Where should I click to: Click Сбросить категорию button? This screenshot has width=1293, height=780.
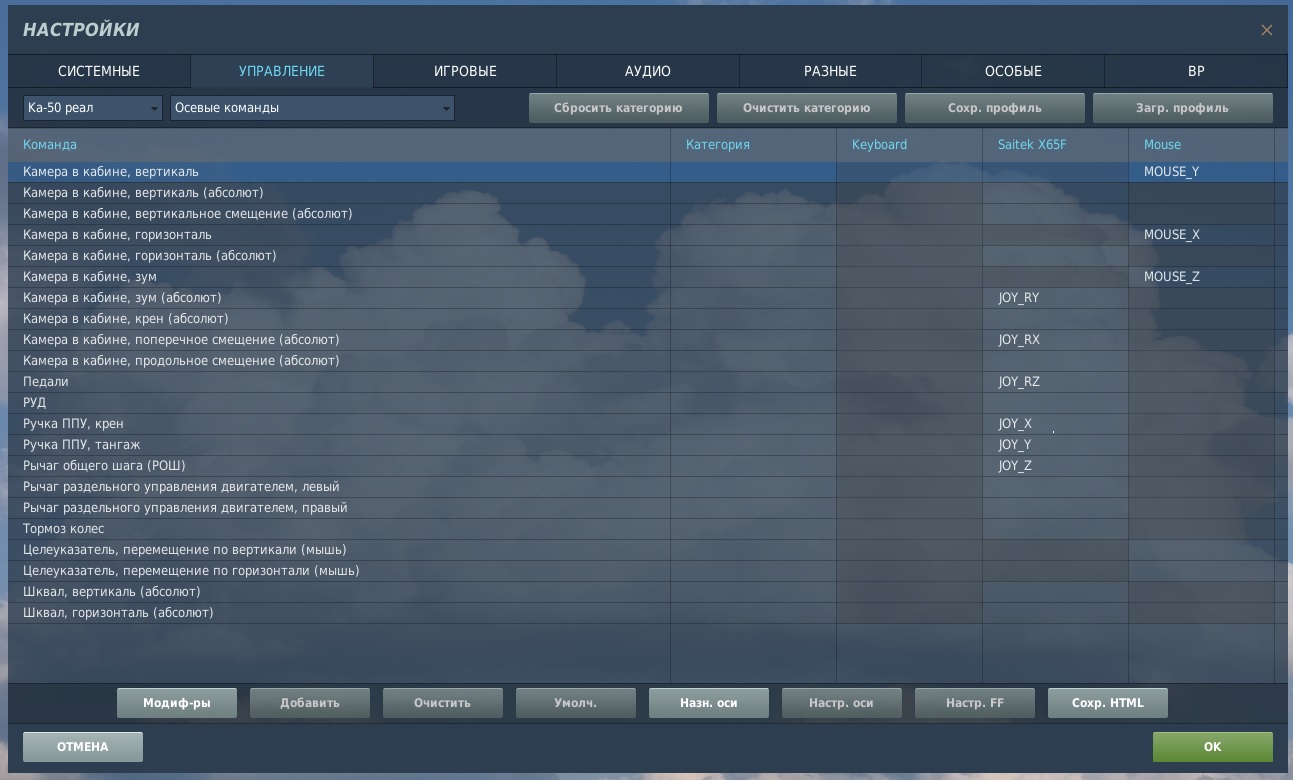[x=618, y=108]
